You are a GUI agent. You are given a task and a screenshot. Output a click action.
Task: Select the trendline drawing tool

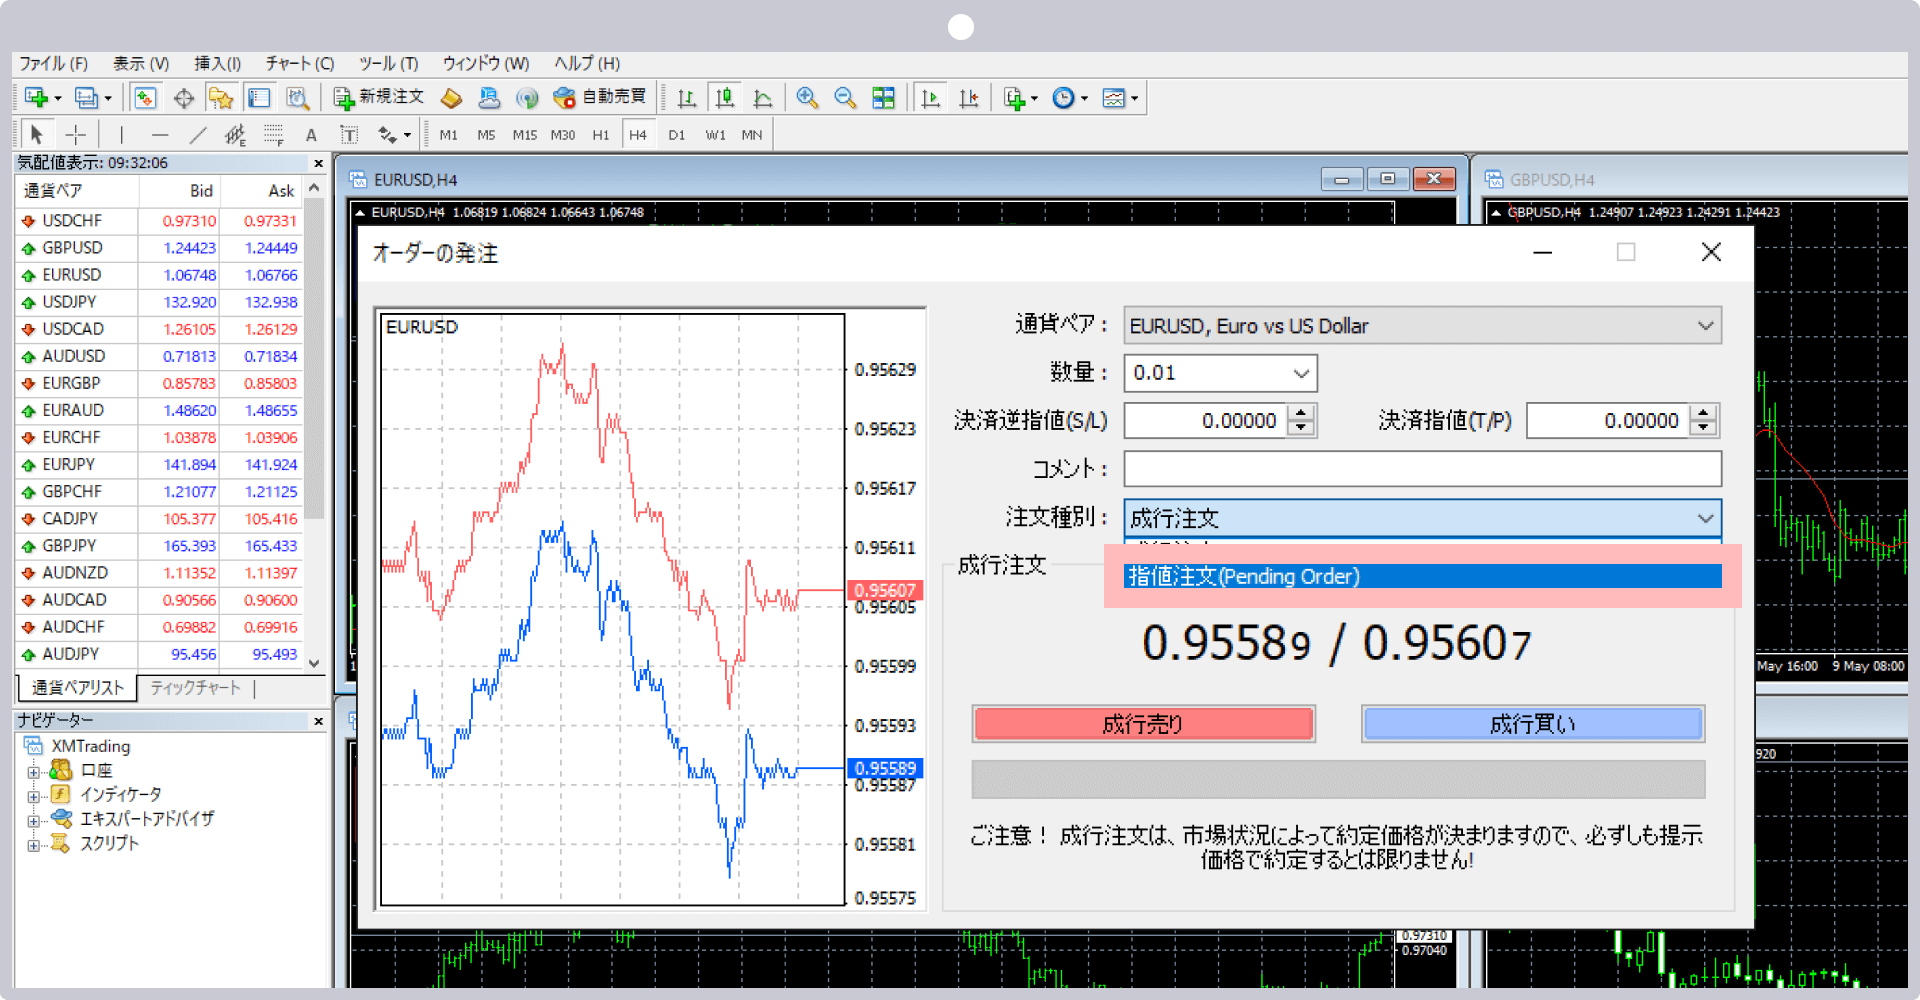(198, 134)
